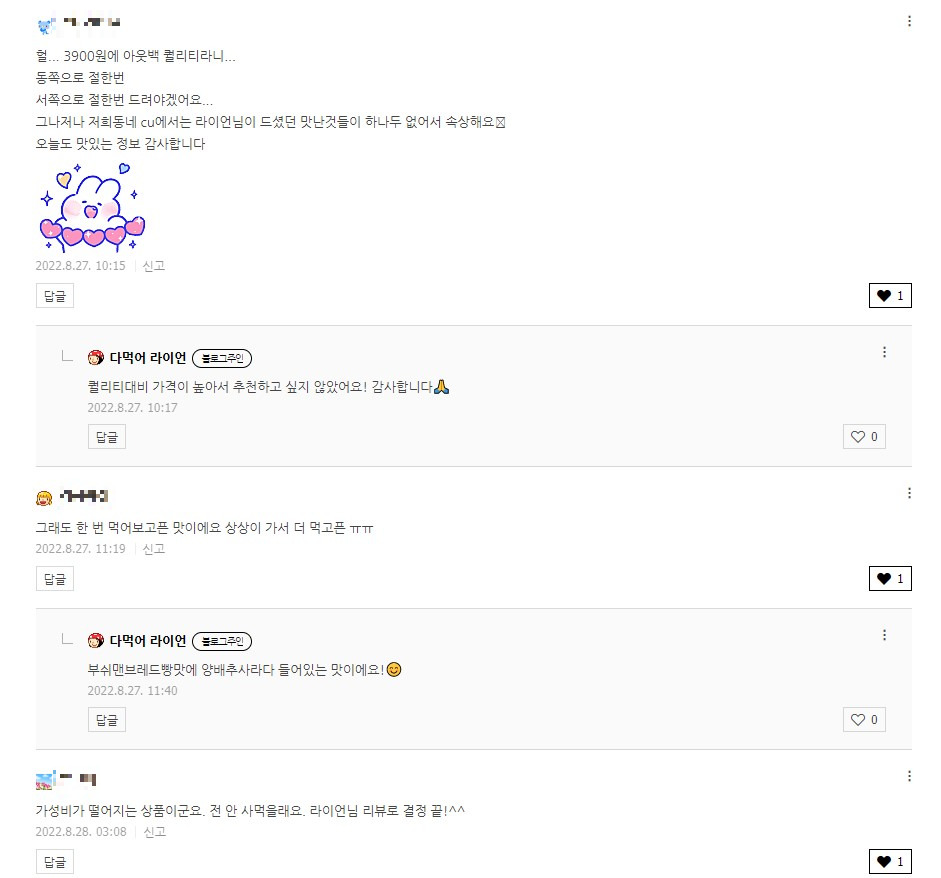The width and height of the screenshot is (941, 878).
Task: Report the 10:15 comment via 신고
Action: coord(154,266)
